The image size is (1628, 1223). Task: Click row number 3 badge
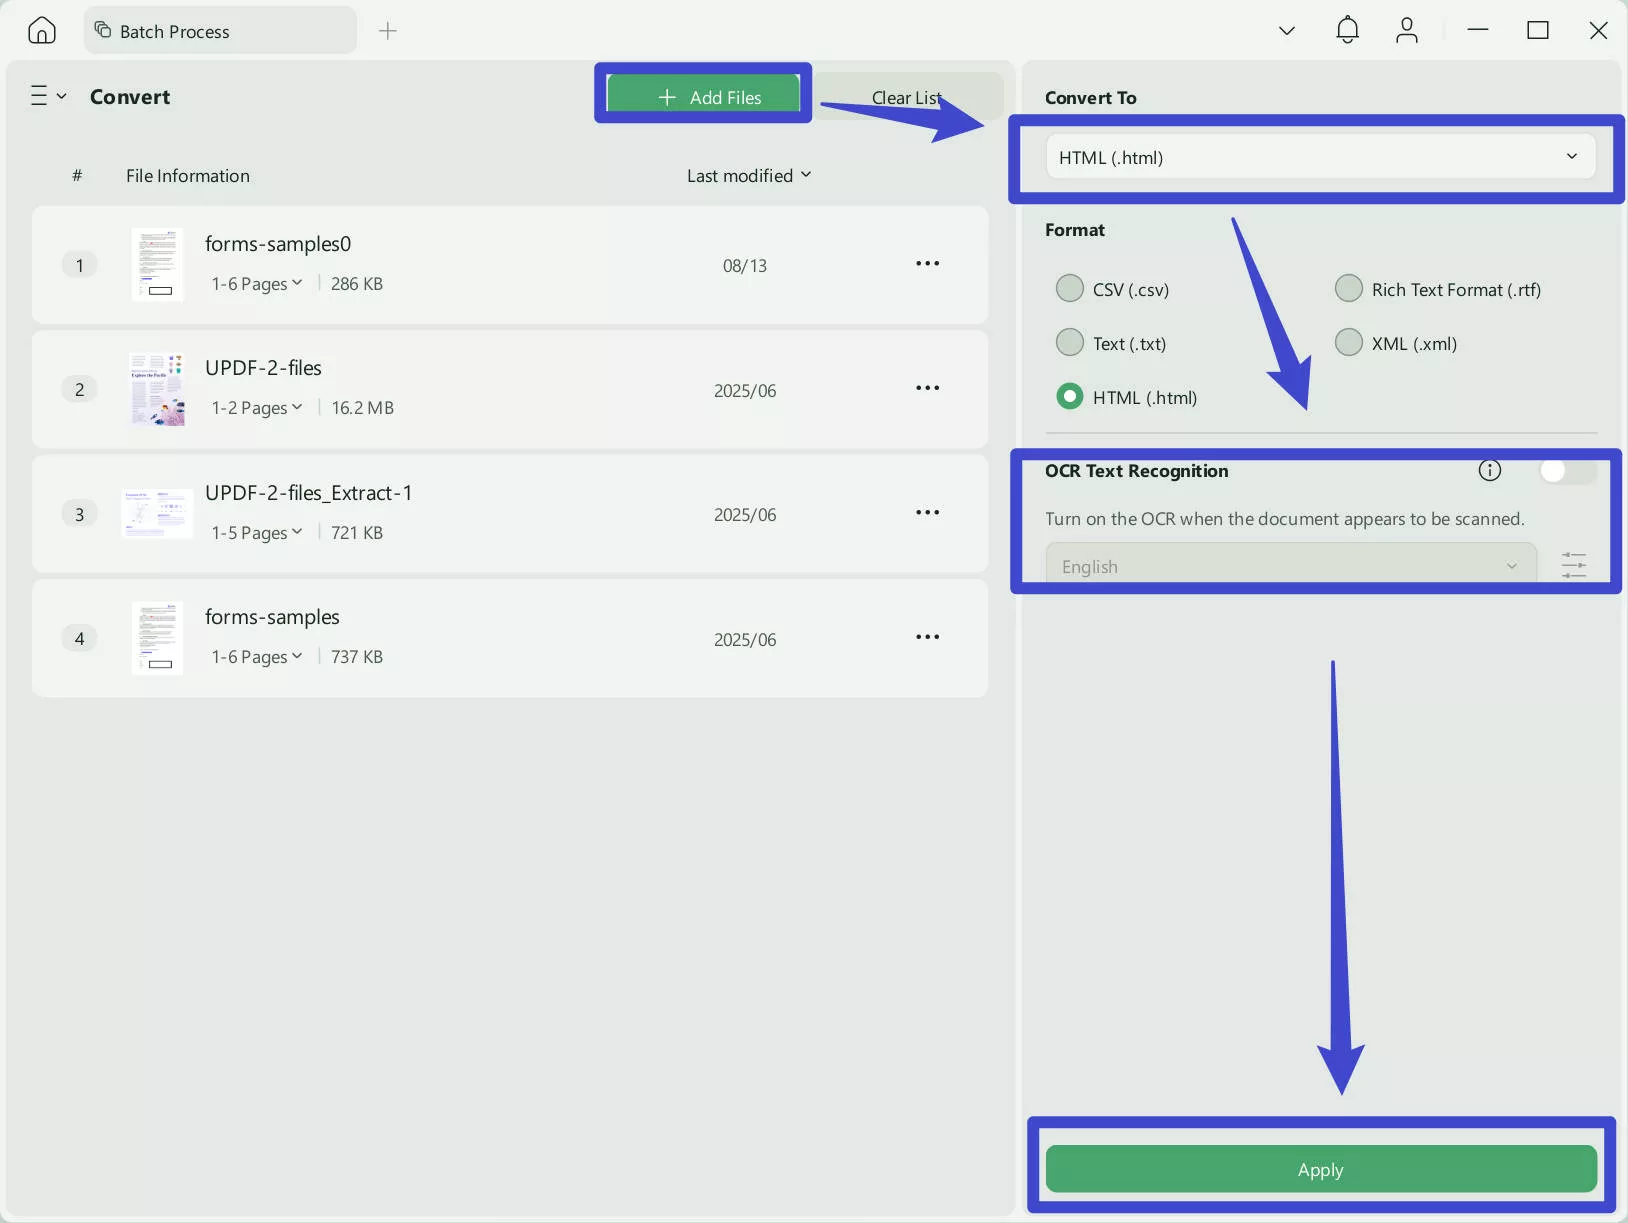point(80,514)
